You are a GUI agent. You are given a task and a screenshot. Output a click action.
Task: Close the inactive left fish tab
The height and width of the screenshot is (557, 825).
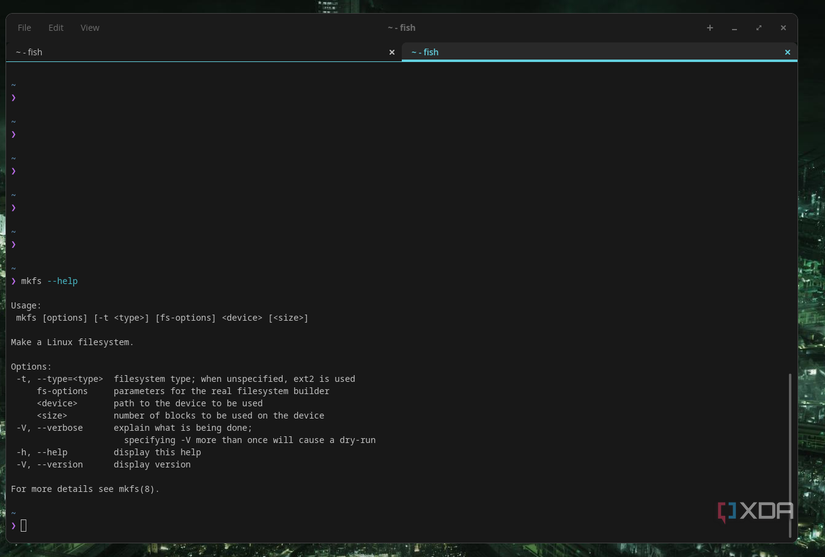[x=392, y=52]
